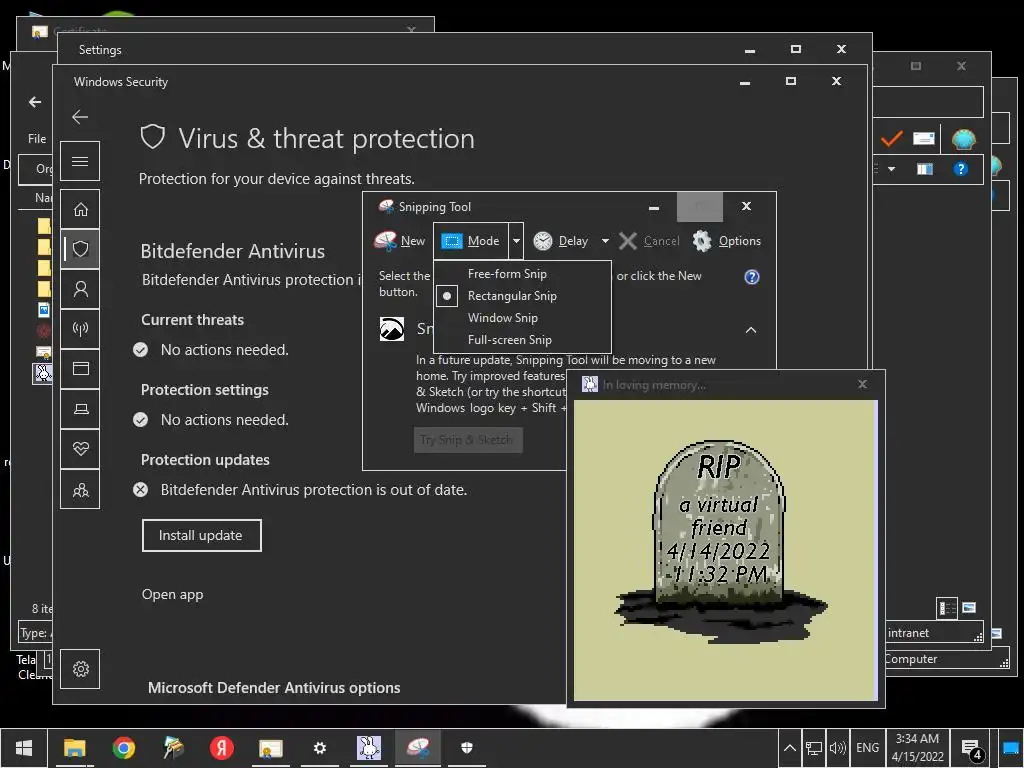Click the Snipping Tool help question mark
Viewport: 1024px width, 768px height.
(x=752, y=277)
